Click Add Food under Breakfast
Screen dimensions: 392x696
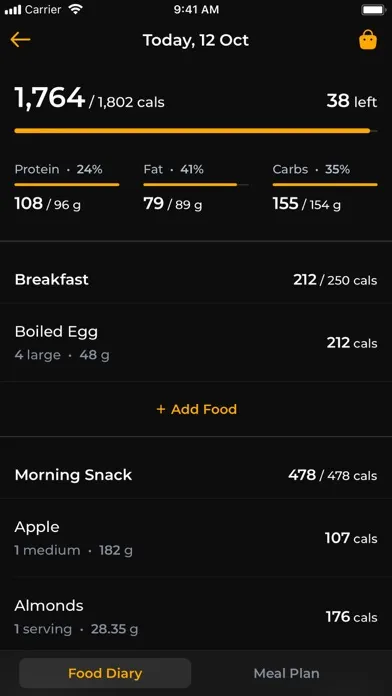coord(196,409)
